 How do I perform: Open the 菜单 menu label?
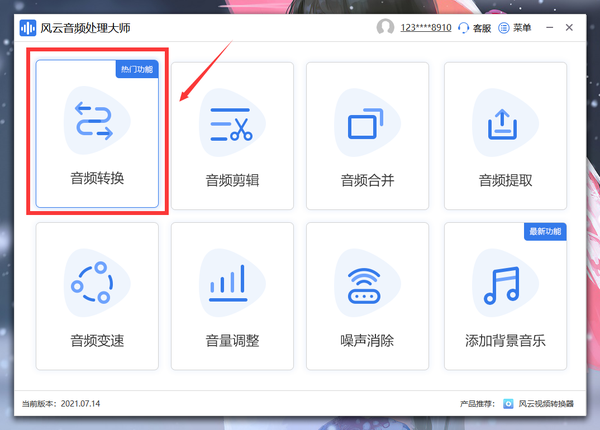pos(522,28)
